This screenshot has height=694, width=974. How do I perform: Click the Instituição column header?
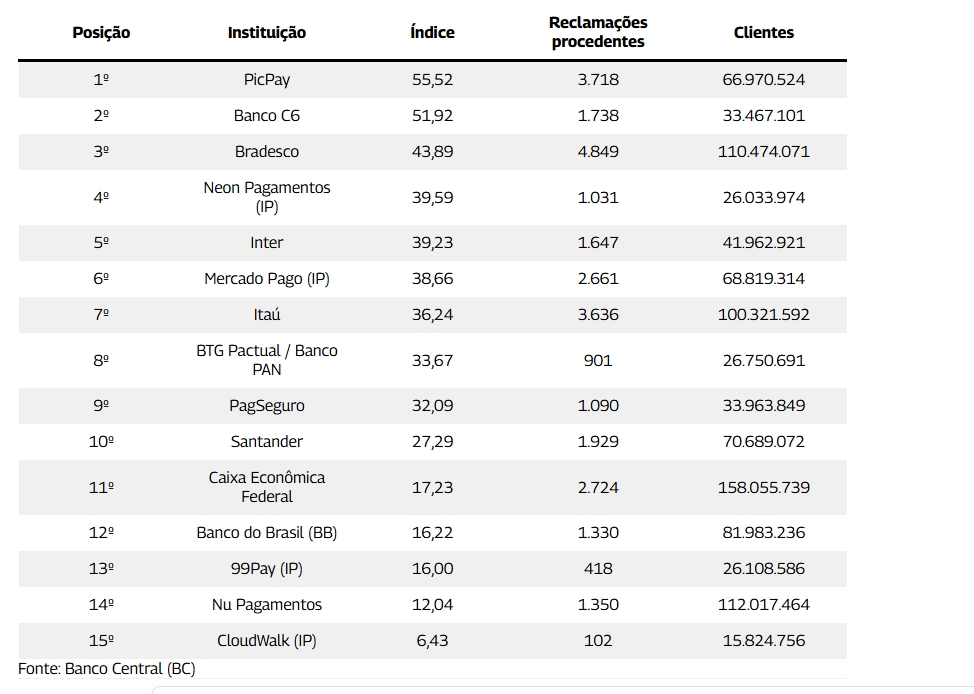[267, 32]
